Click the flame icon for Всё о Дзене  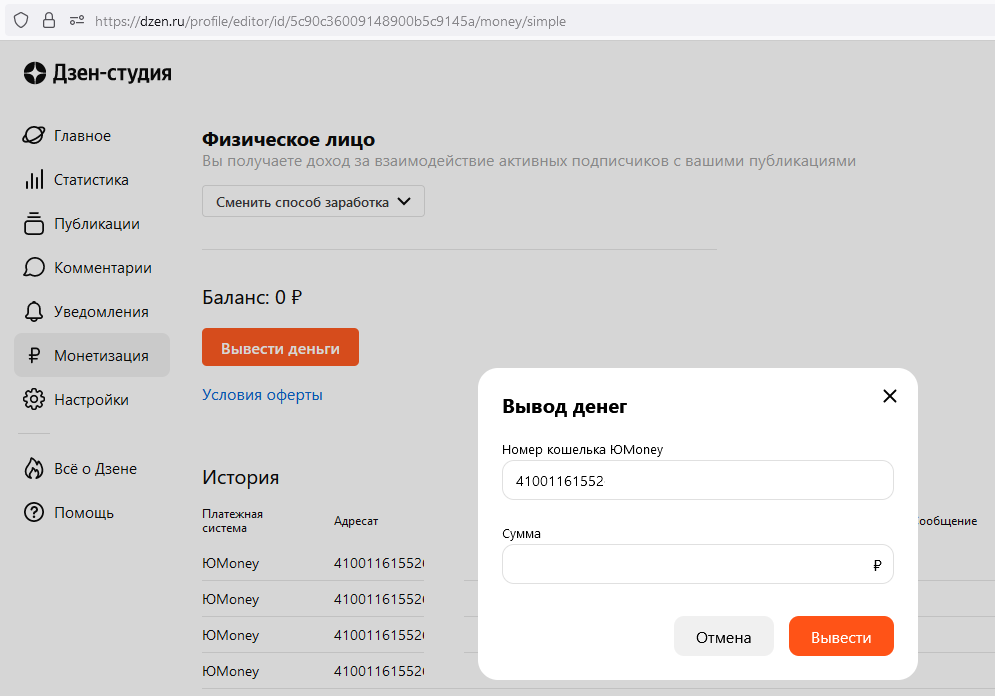(34, 468)
